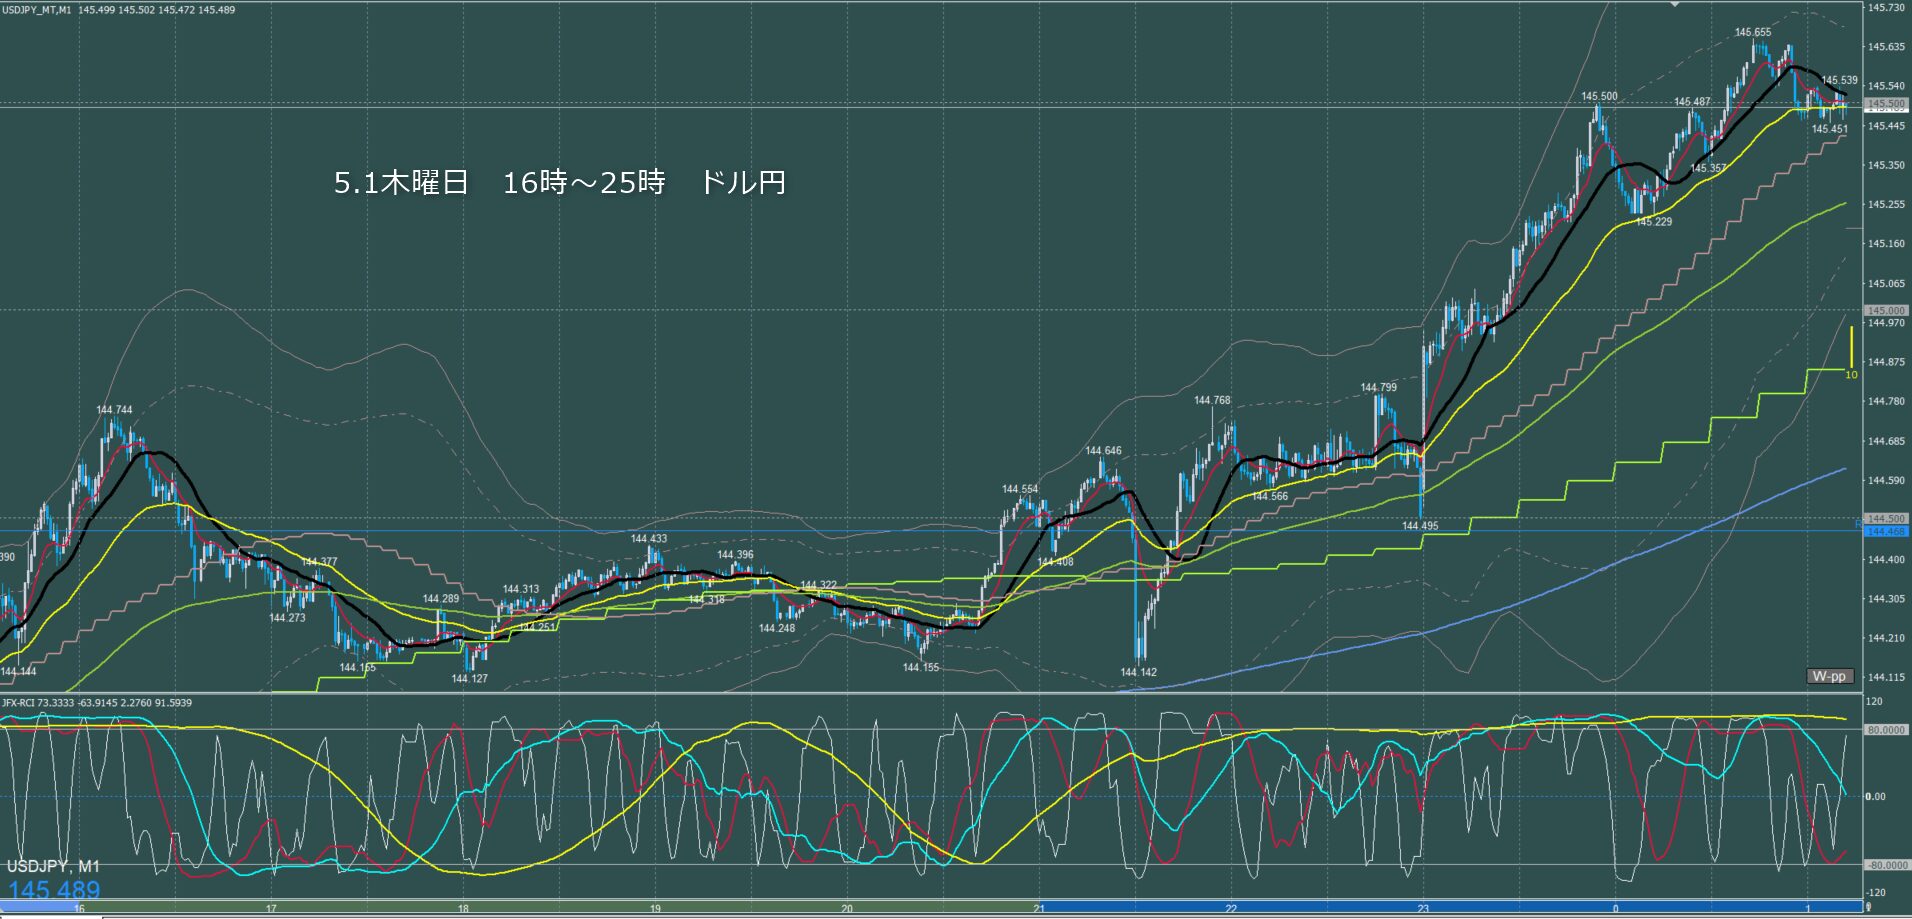The height and width of the screenshot is (919, 1912).
Task: Click the 145.229 price label
Action: click(x=1654, y=222)
